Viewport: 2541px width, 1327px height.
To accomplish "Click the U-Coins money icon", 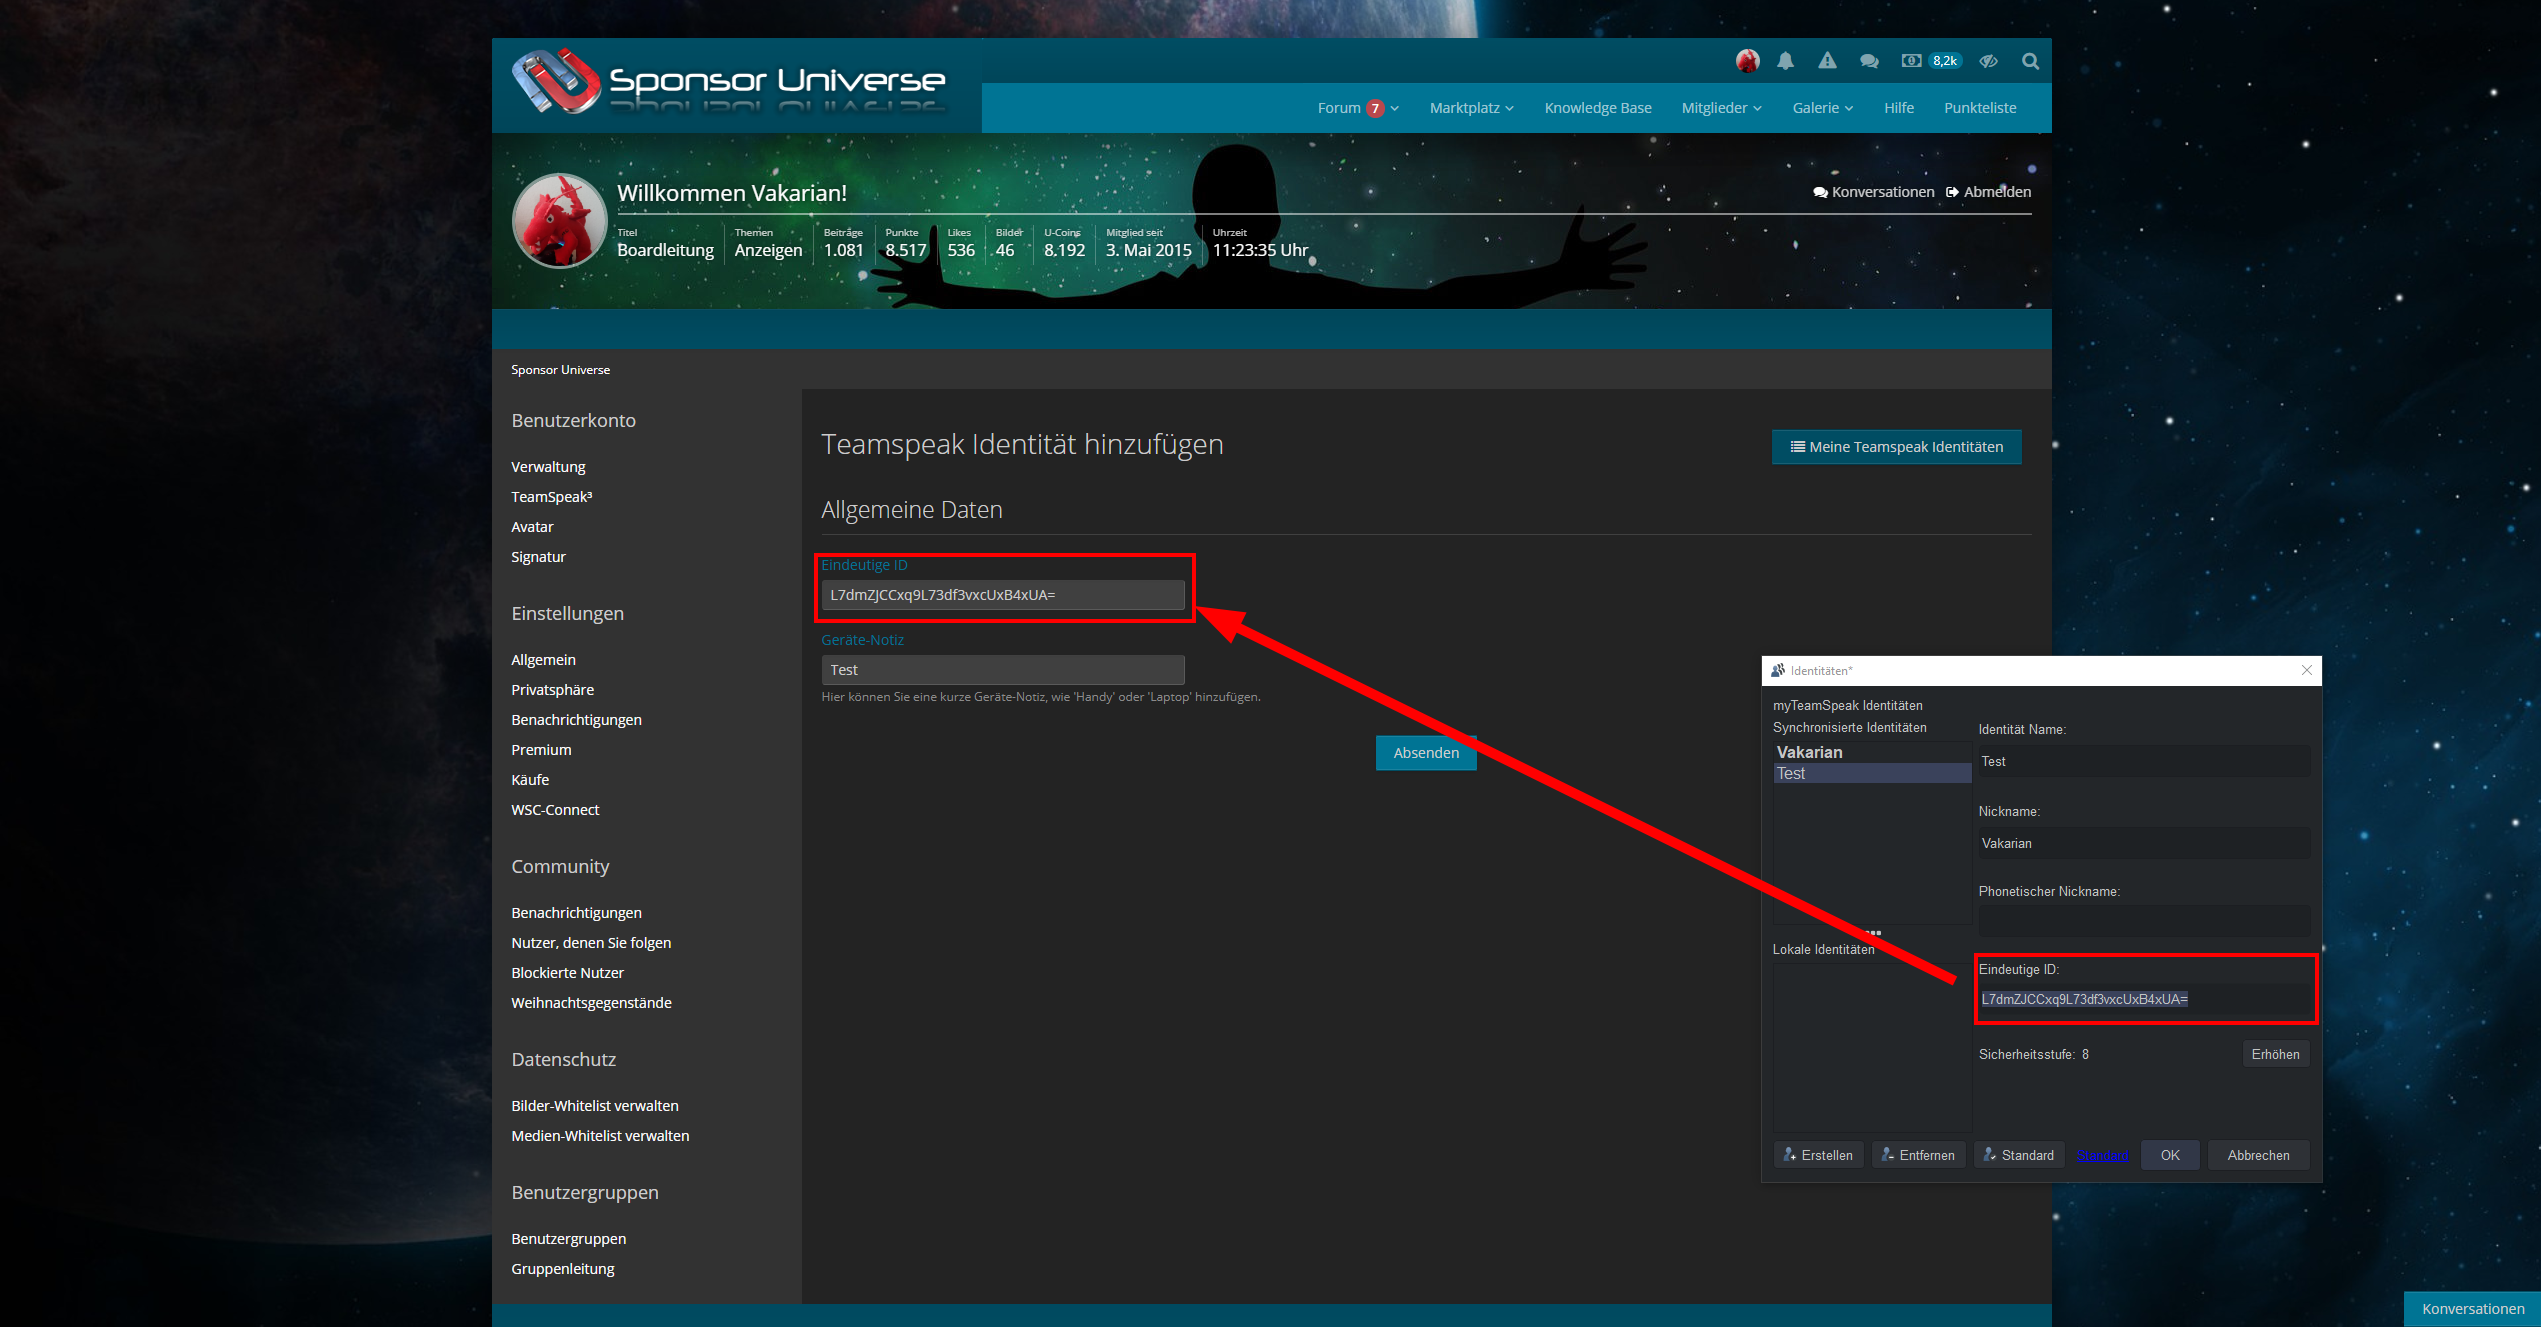I will (x=1911, y=61).
